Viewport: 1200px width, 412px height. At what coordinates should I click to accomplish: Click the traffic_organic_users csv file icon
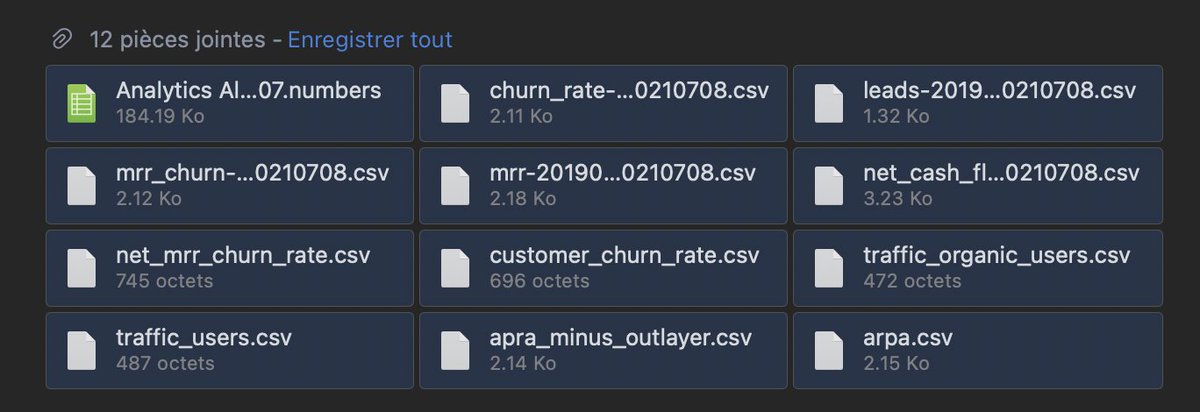(829, 267)
